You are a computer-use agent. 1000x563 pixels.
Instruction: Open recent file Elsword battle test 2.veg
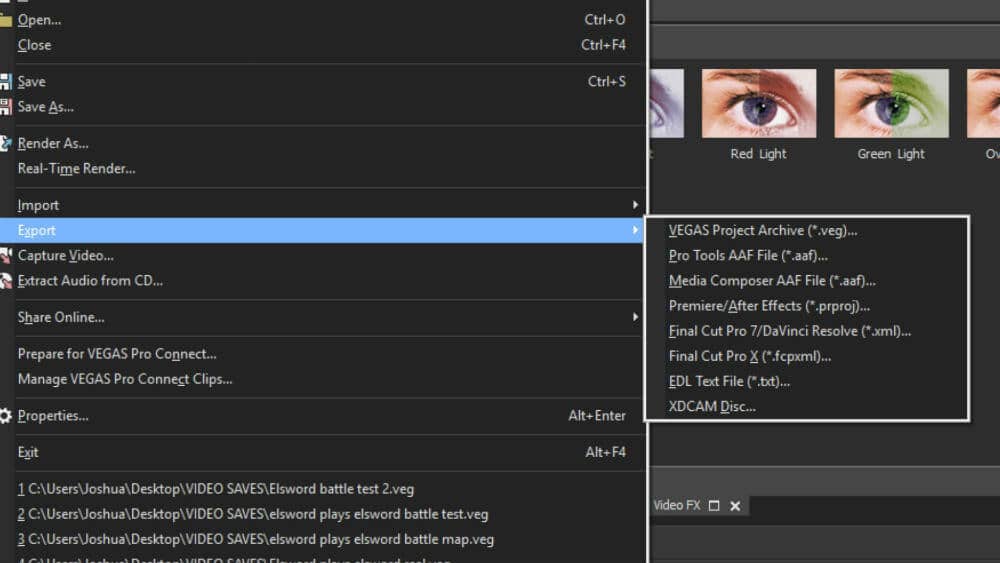321,489
